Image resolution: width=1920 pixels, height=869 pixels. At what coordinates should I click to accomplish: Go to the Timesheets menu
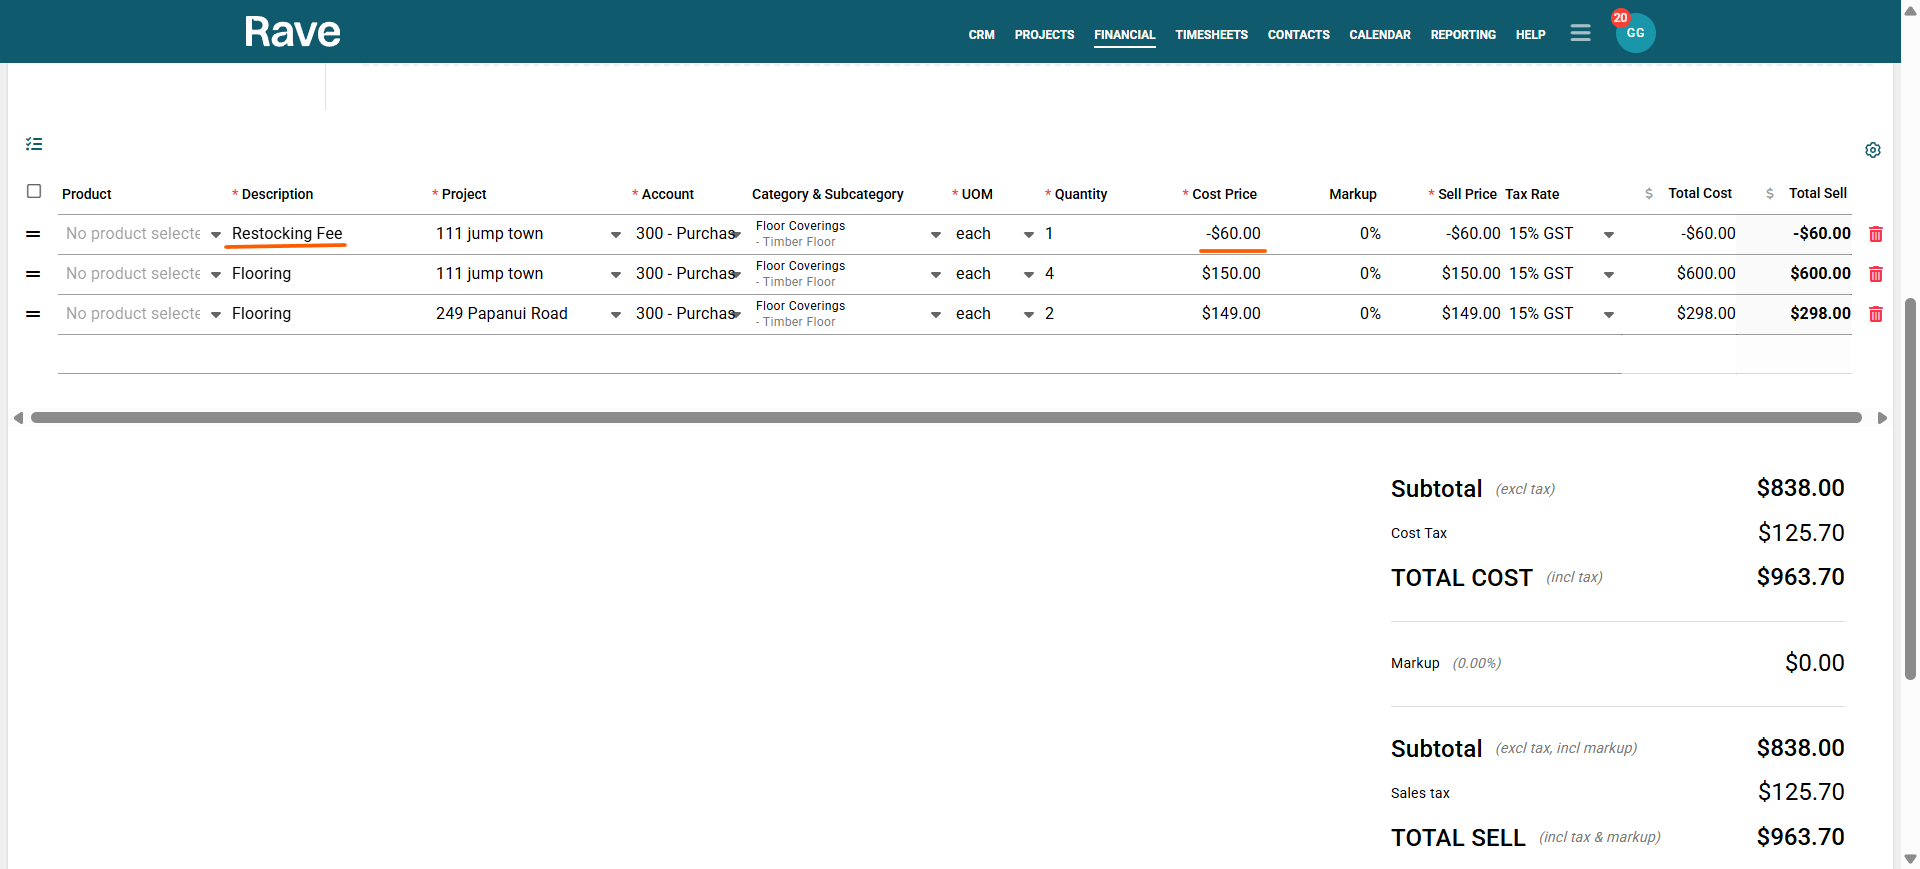[1211, 35]
